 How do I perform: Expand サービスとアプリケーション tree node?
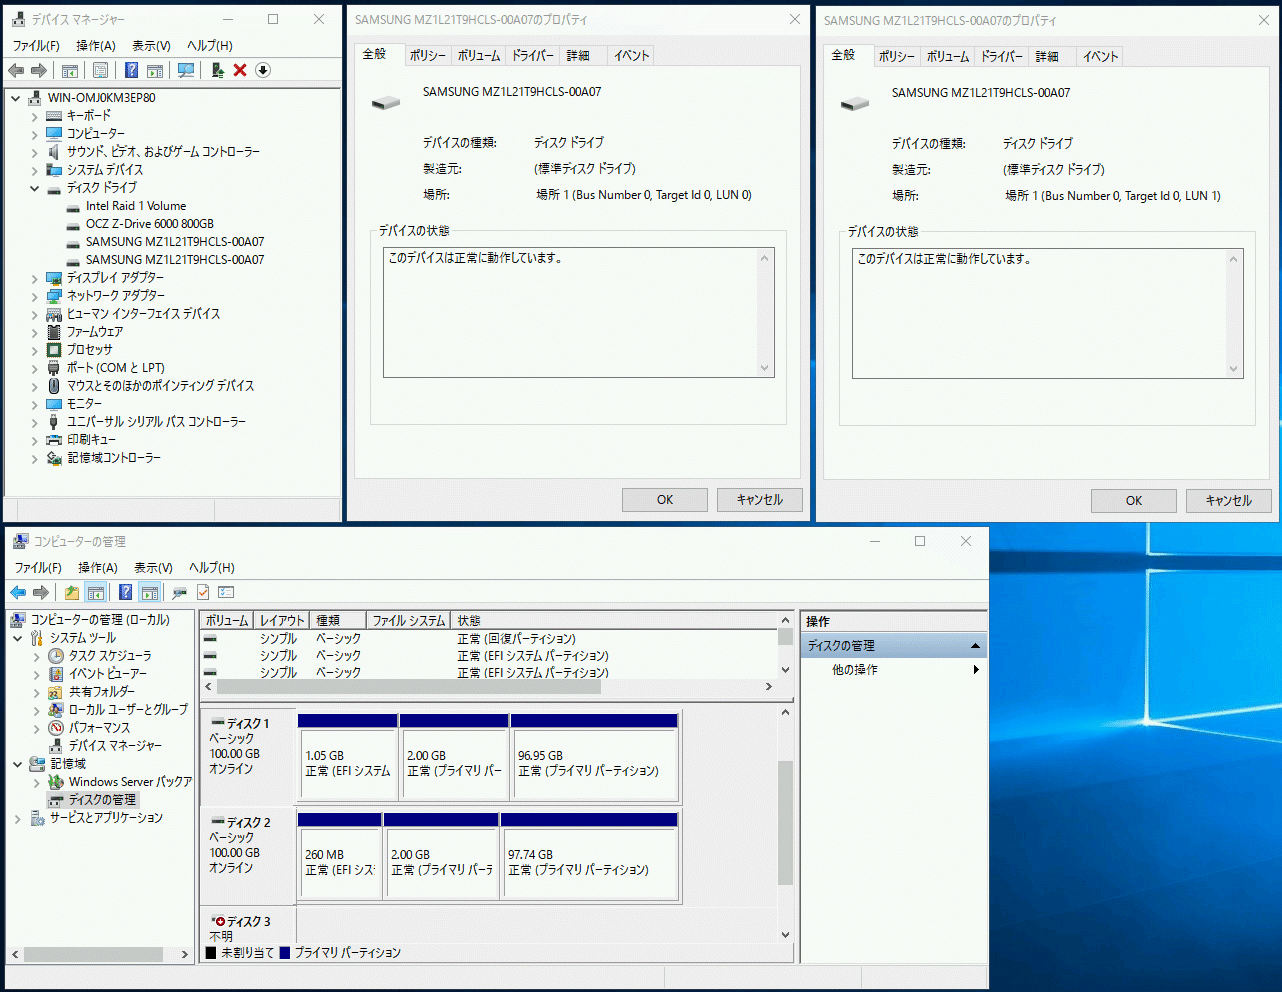(18, 818)
